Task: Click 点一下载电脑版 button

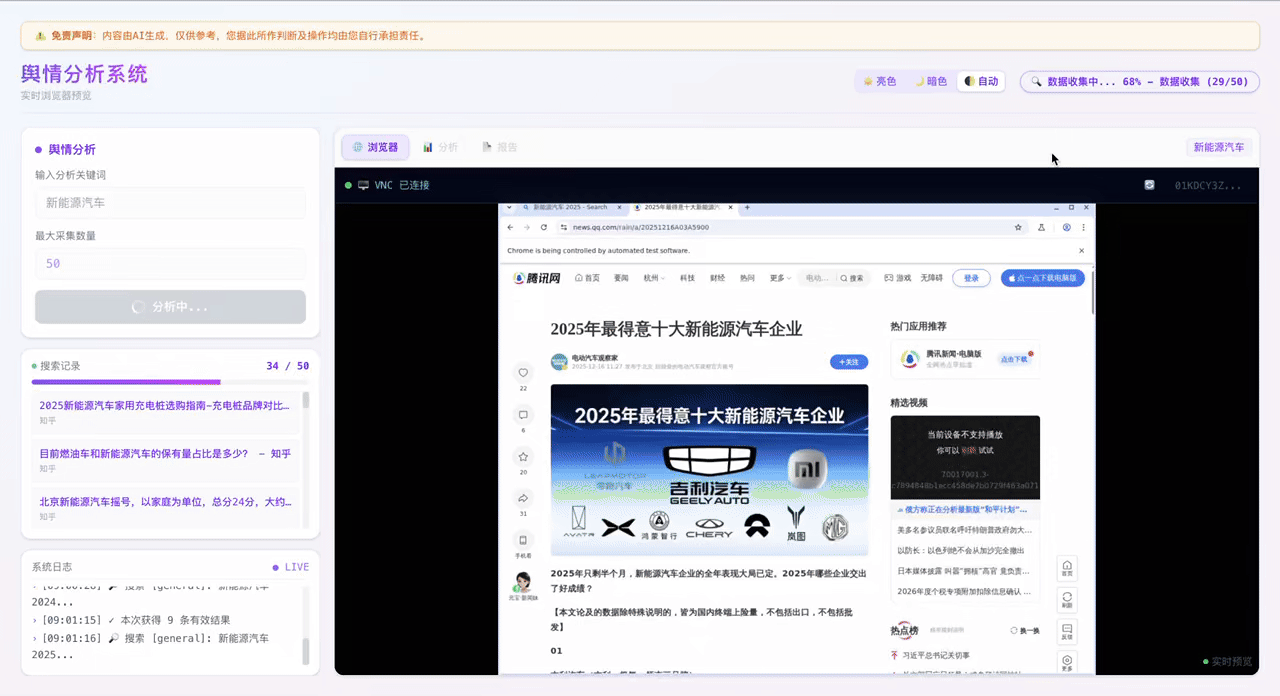Action: [1042, 278]
